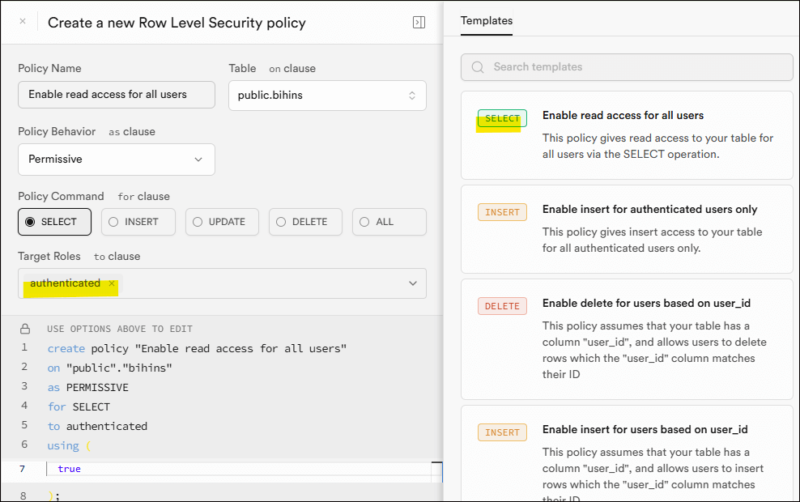
Task: Expand the Target Roles dropdown chevron
Action: (x=413, y=284)
